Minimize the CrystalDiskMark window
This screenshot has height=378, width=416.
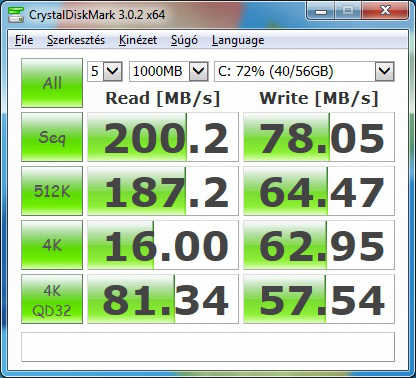coord(321,12)
